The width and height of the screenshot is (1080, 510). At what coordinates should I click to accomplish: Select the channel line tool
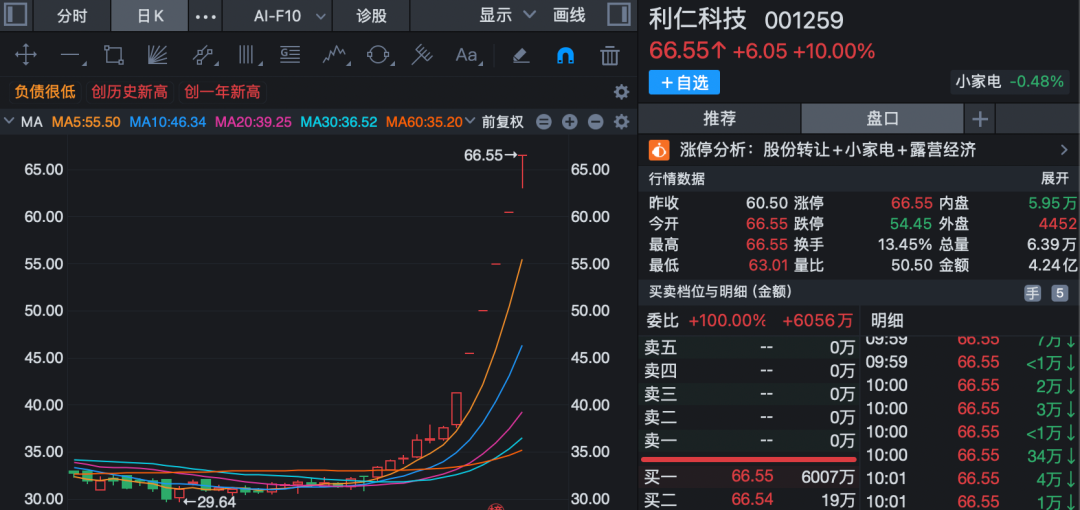pos(202,55)
